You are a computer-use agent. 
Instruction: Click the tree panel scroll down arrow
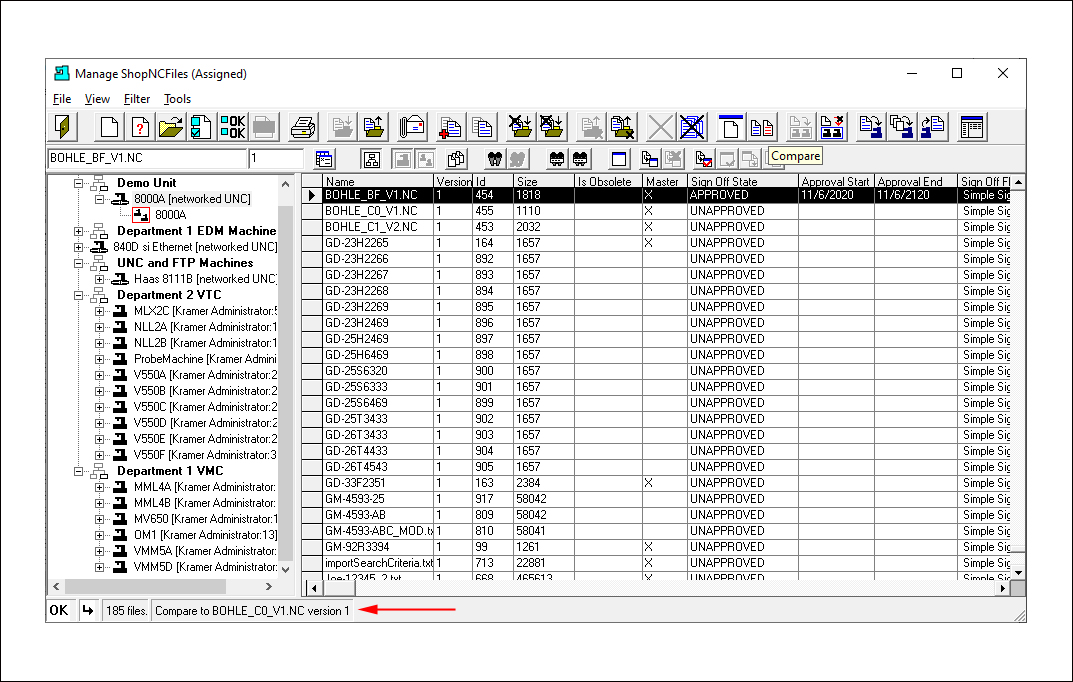point(285,569)
